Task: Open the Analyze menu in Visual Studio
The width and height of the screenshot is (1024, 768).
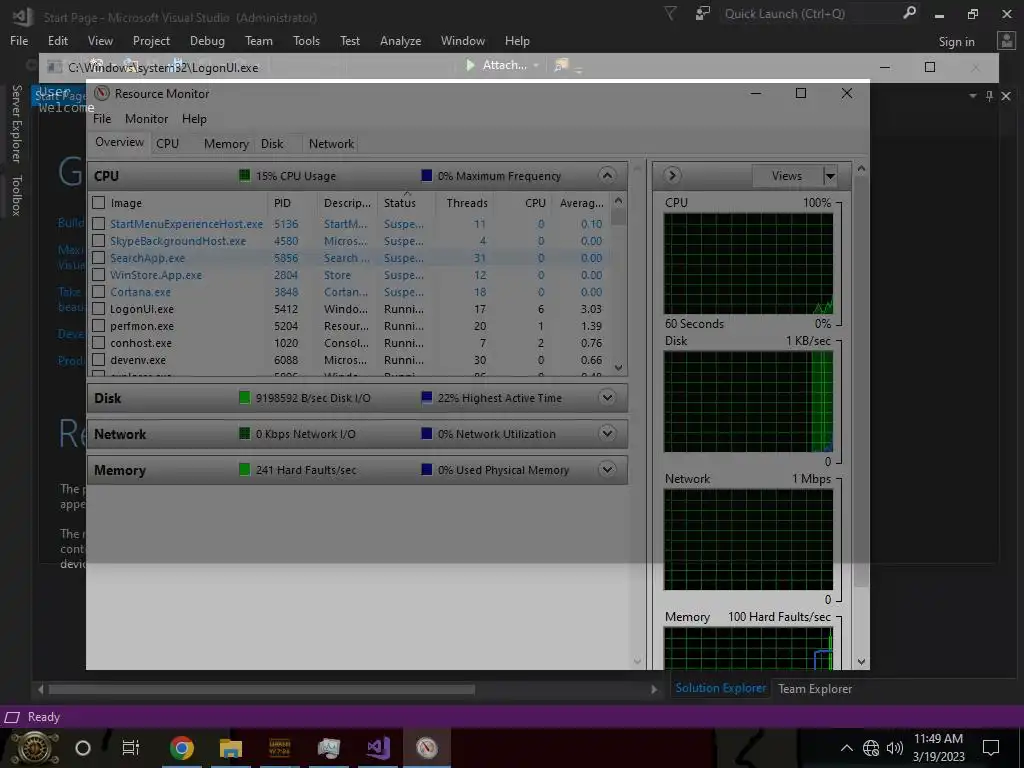Action: pyautogui.click(x=400, y=41)
